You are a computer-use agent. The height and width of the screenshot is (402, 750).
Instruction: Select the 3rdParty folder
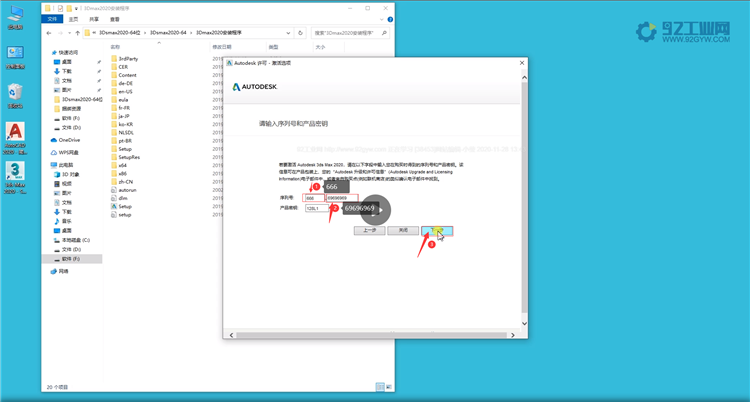click(x=124, y=59)
